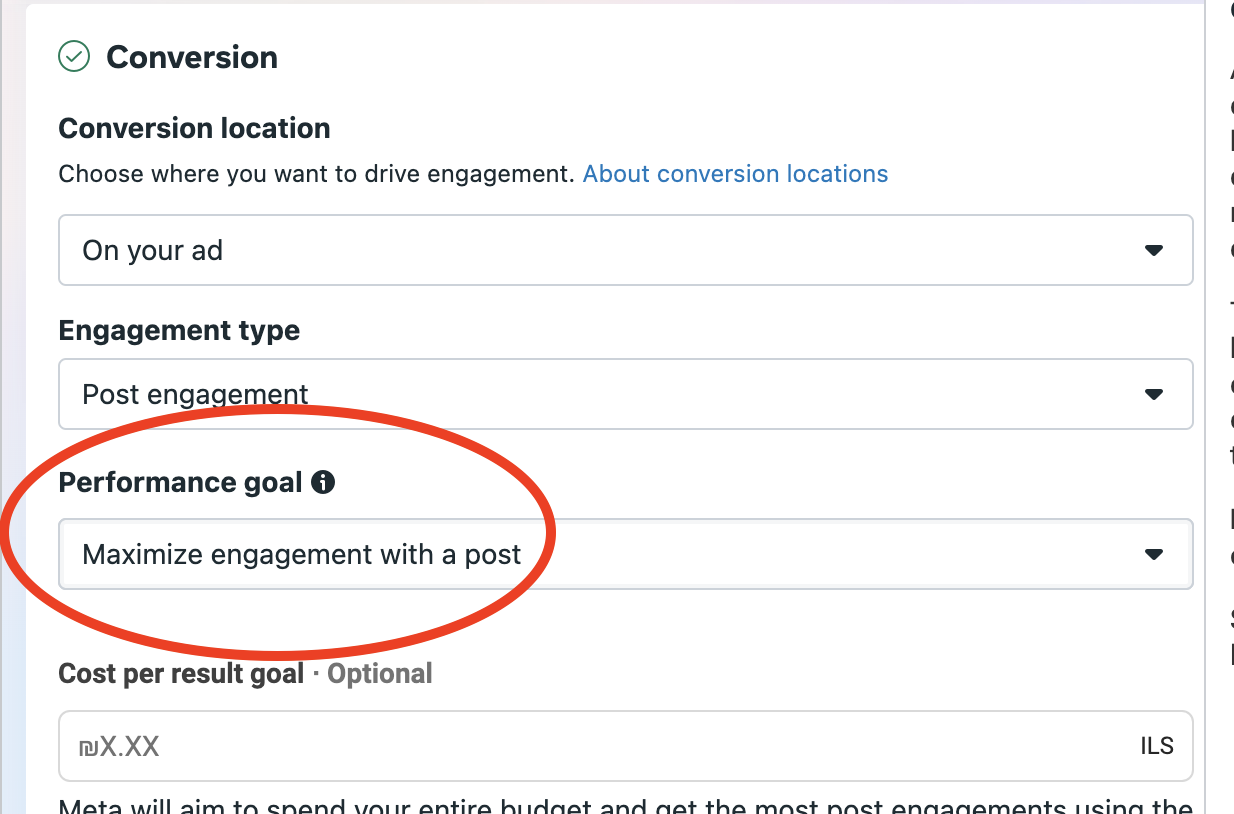The image size is (1234, 814).
Task: Click the ₪X.XX placeholder text
Action: pyautogui.click(x=119, y=746)
